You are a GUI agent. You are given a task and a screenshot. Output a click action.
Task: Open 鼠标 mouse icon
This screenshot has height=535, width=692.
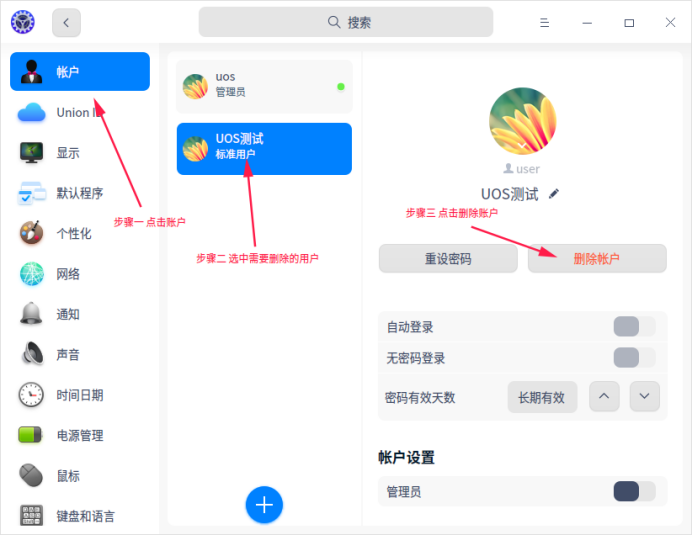[31, 475]
